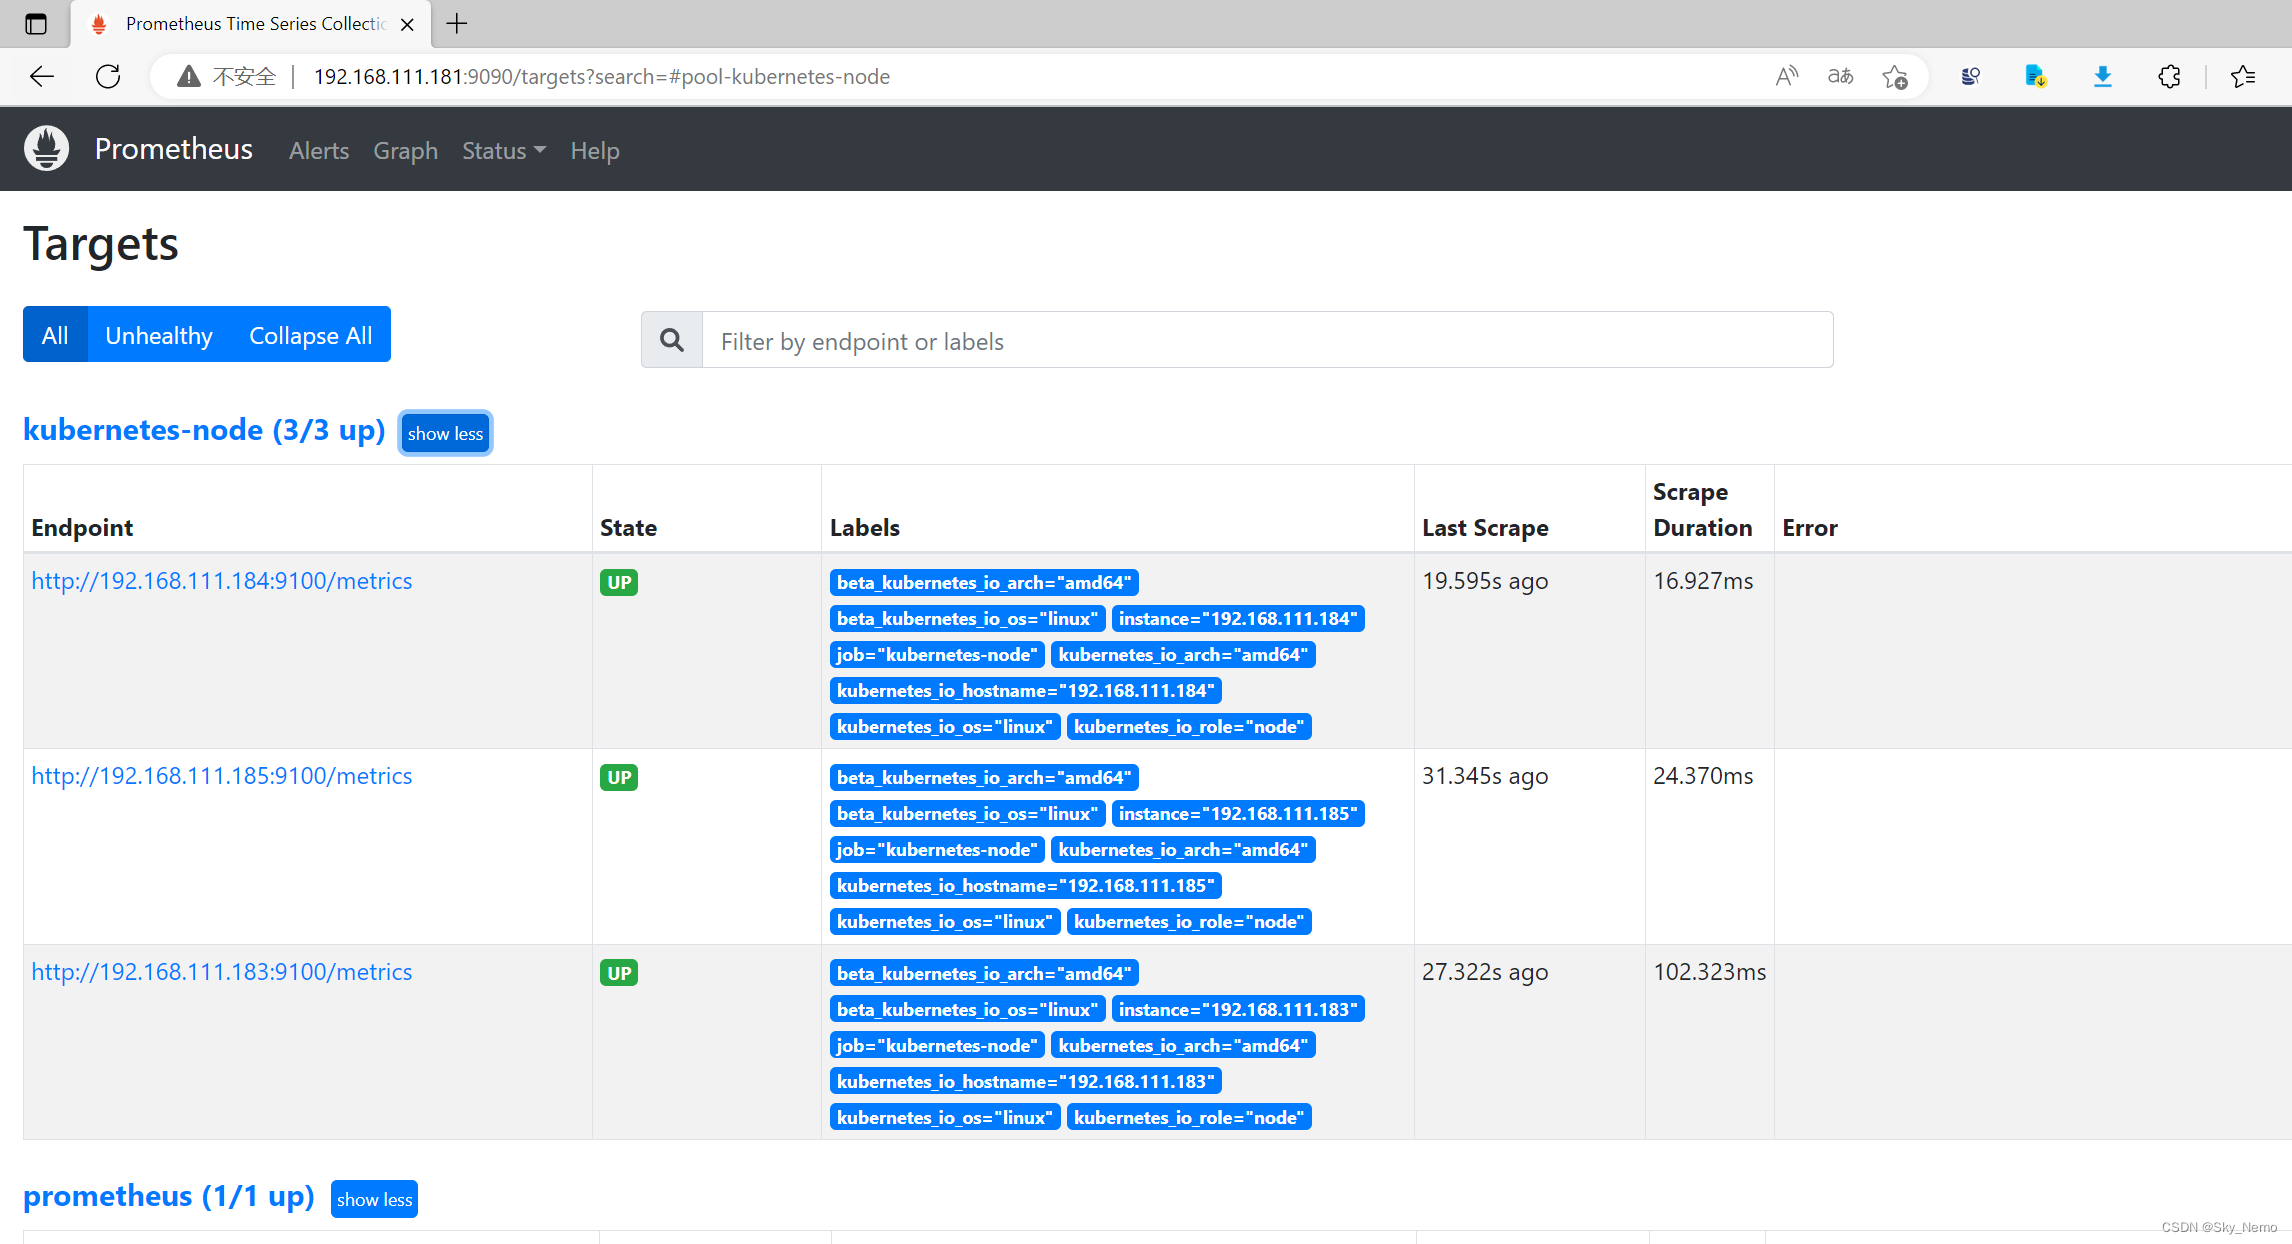Click instance="192.168.111.184" label
The image size is (2292, 1244).
pyautogui.click(x=1238, y=619)
